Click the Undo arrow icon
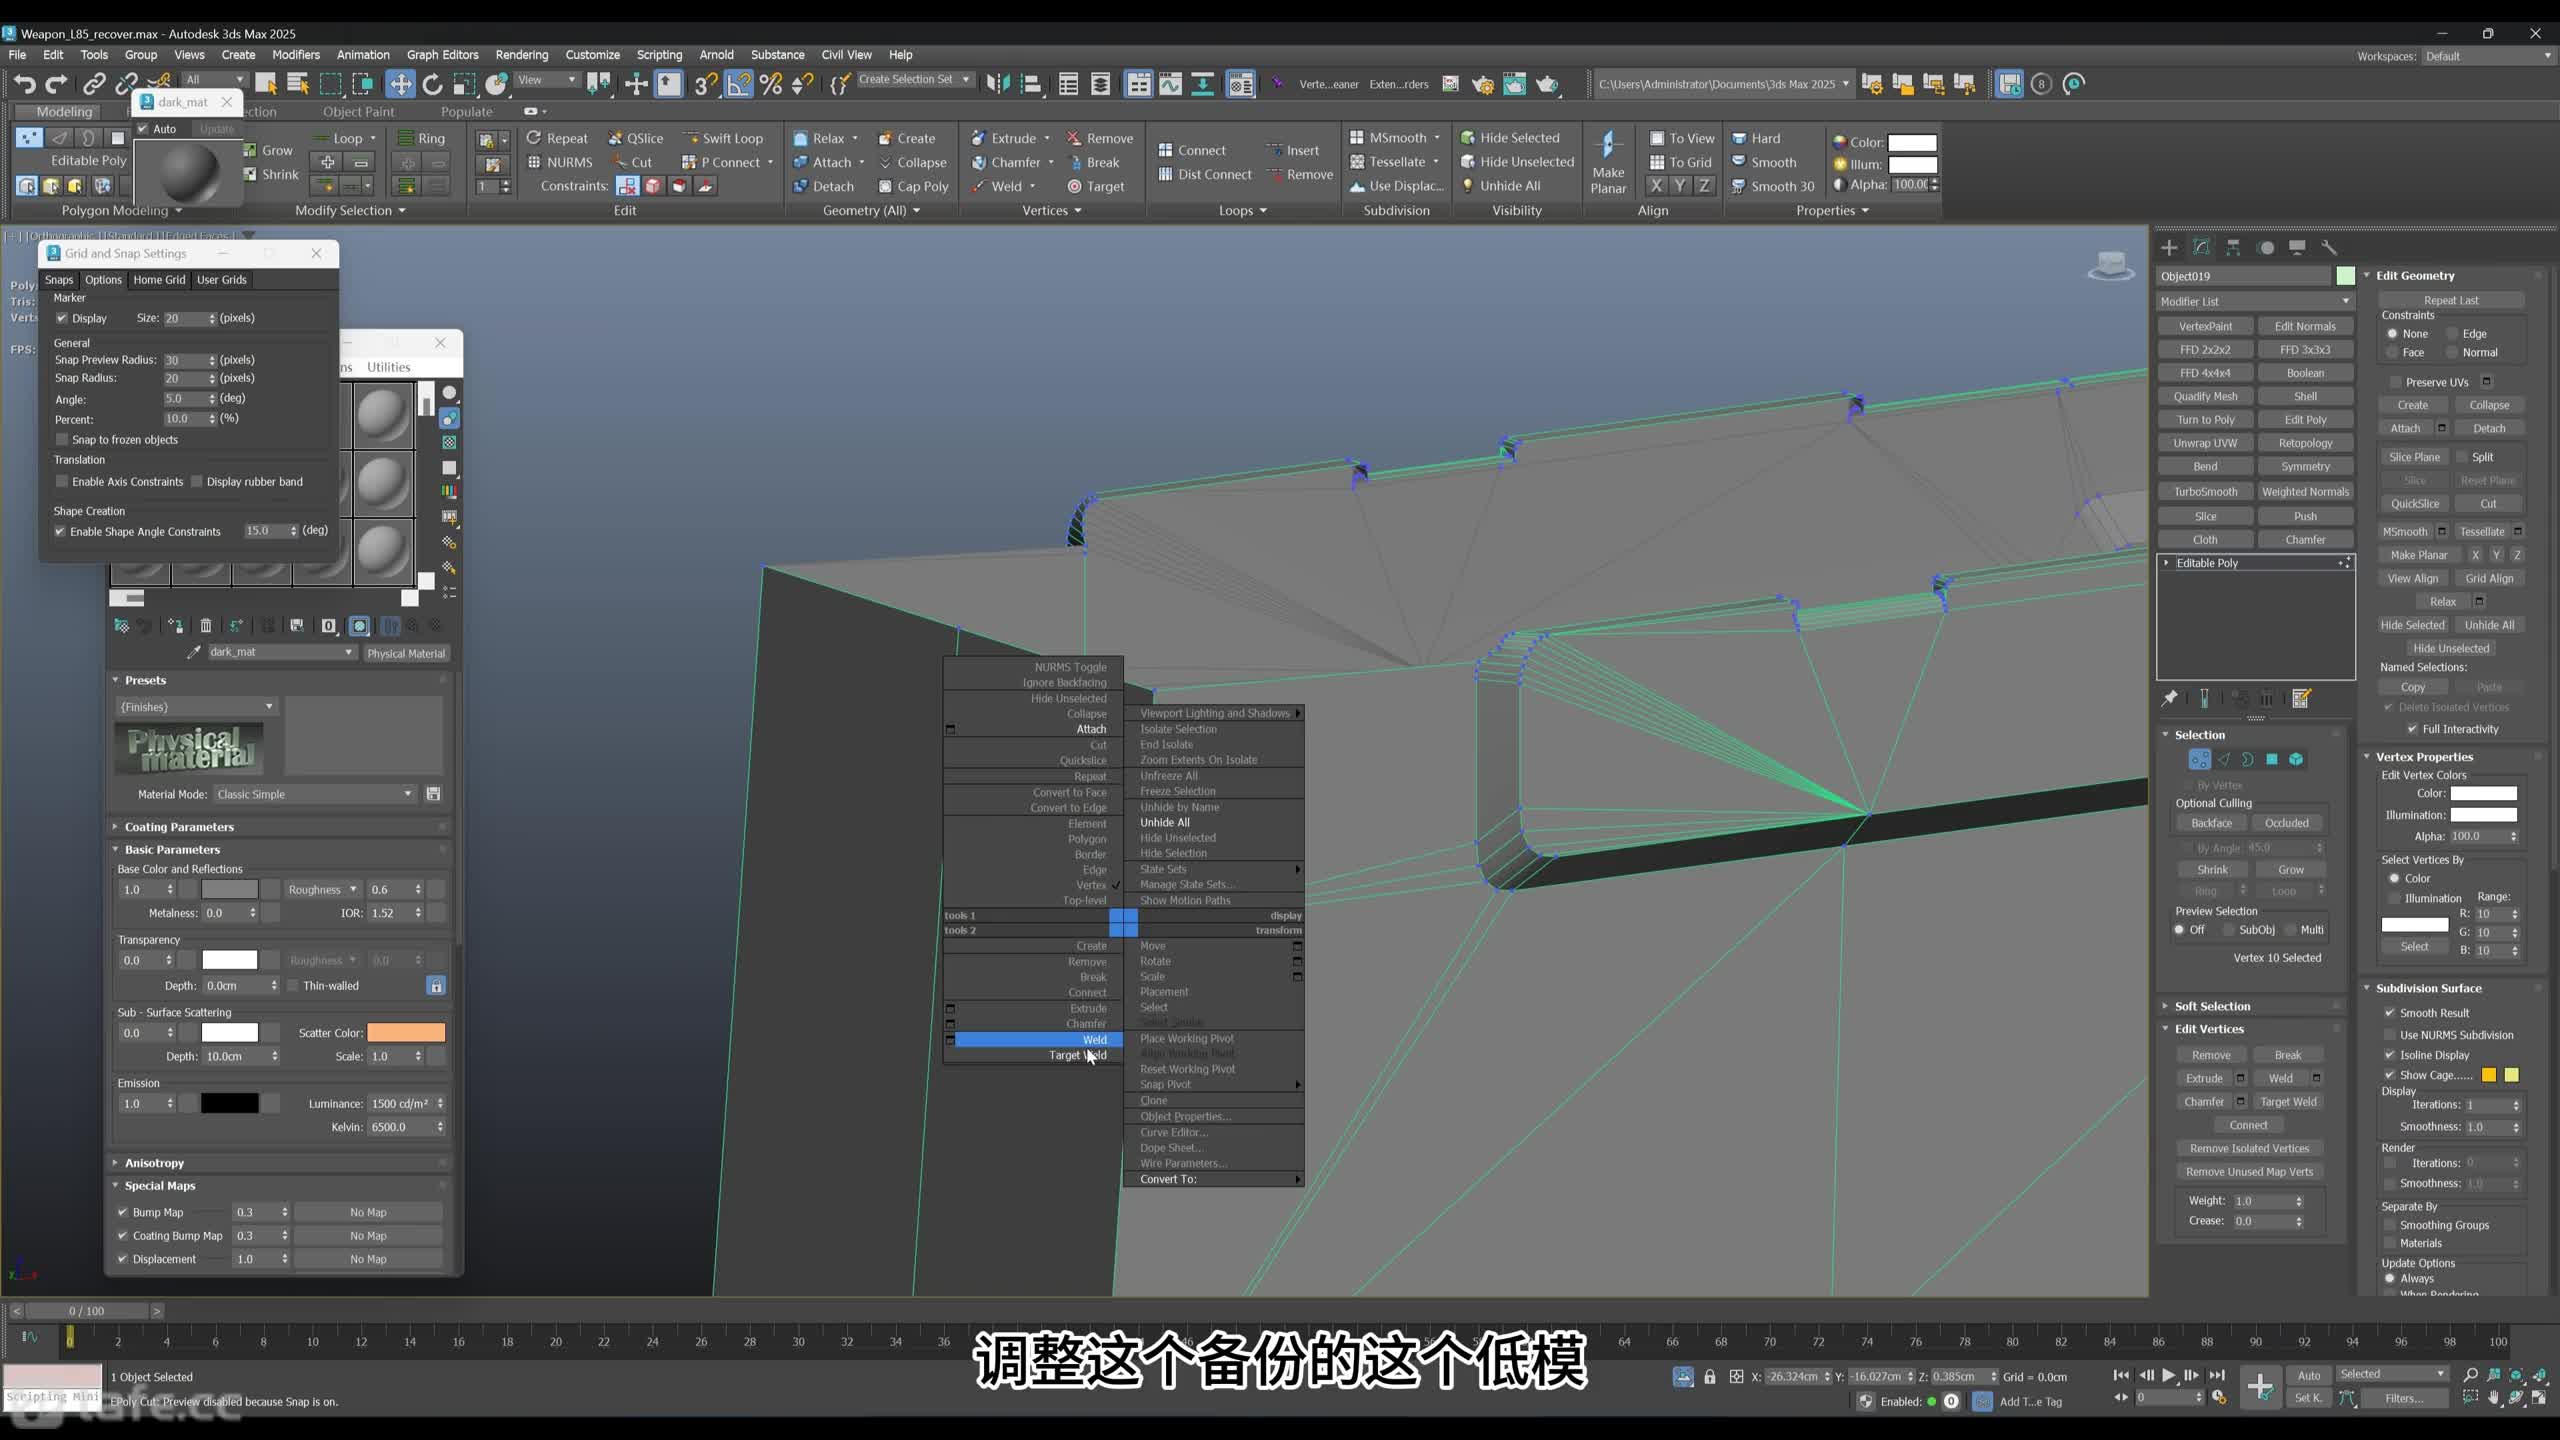2560x1440 pixels. [x=24, y=84]
